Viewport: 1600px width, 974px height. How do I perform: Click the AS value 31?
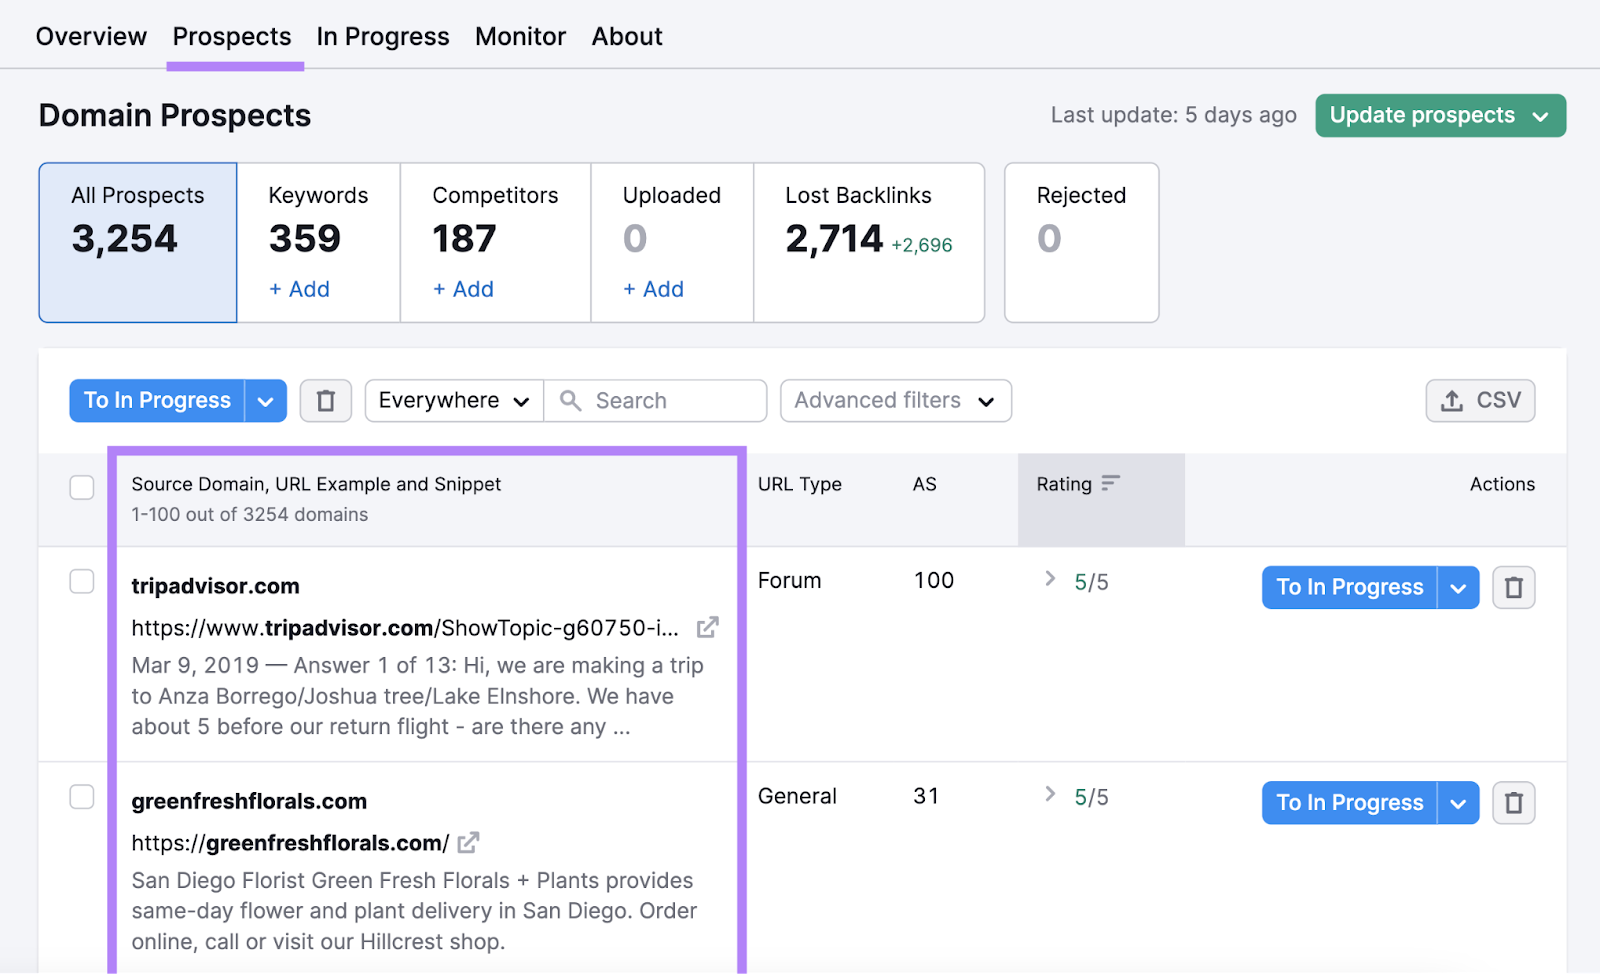[x=926, y=796]
